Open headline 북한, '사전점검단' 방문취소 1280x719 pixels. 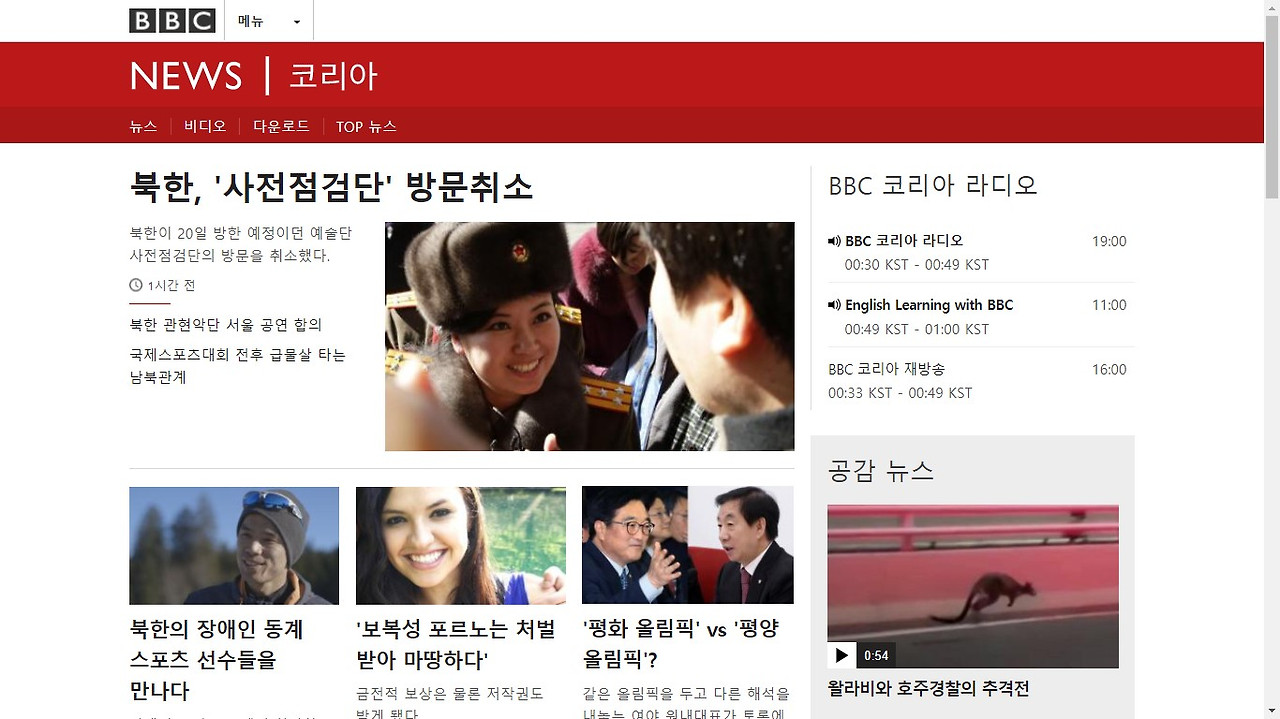[331, 187]
